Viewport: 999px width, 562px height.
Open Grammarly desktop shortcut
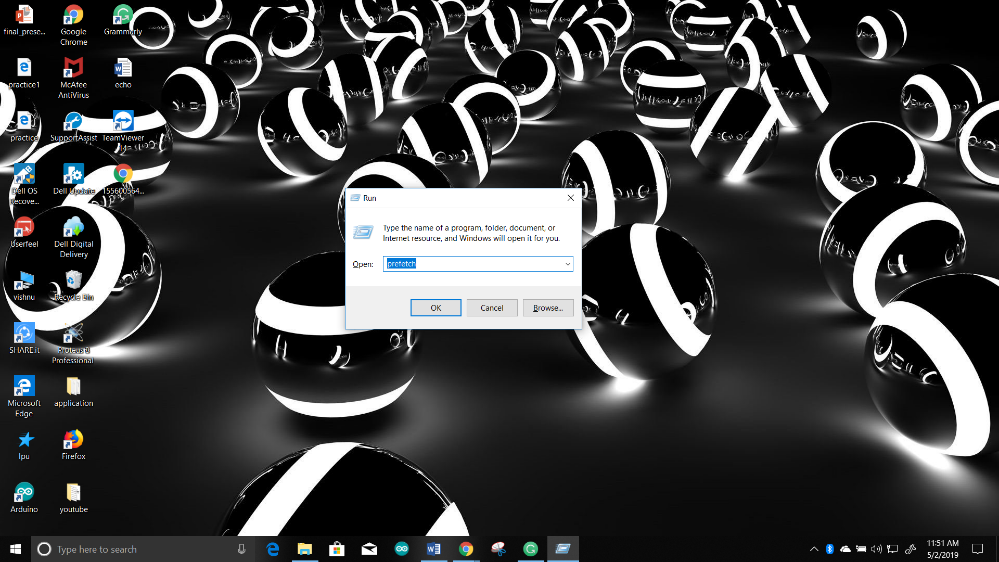pos(122,19)
